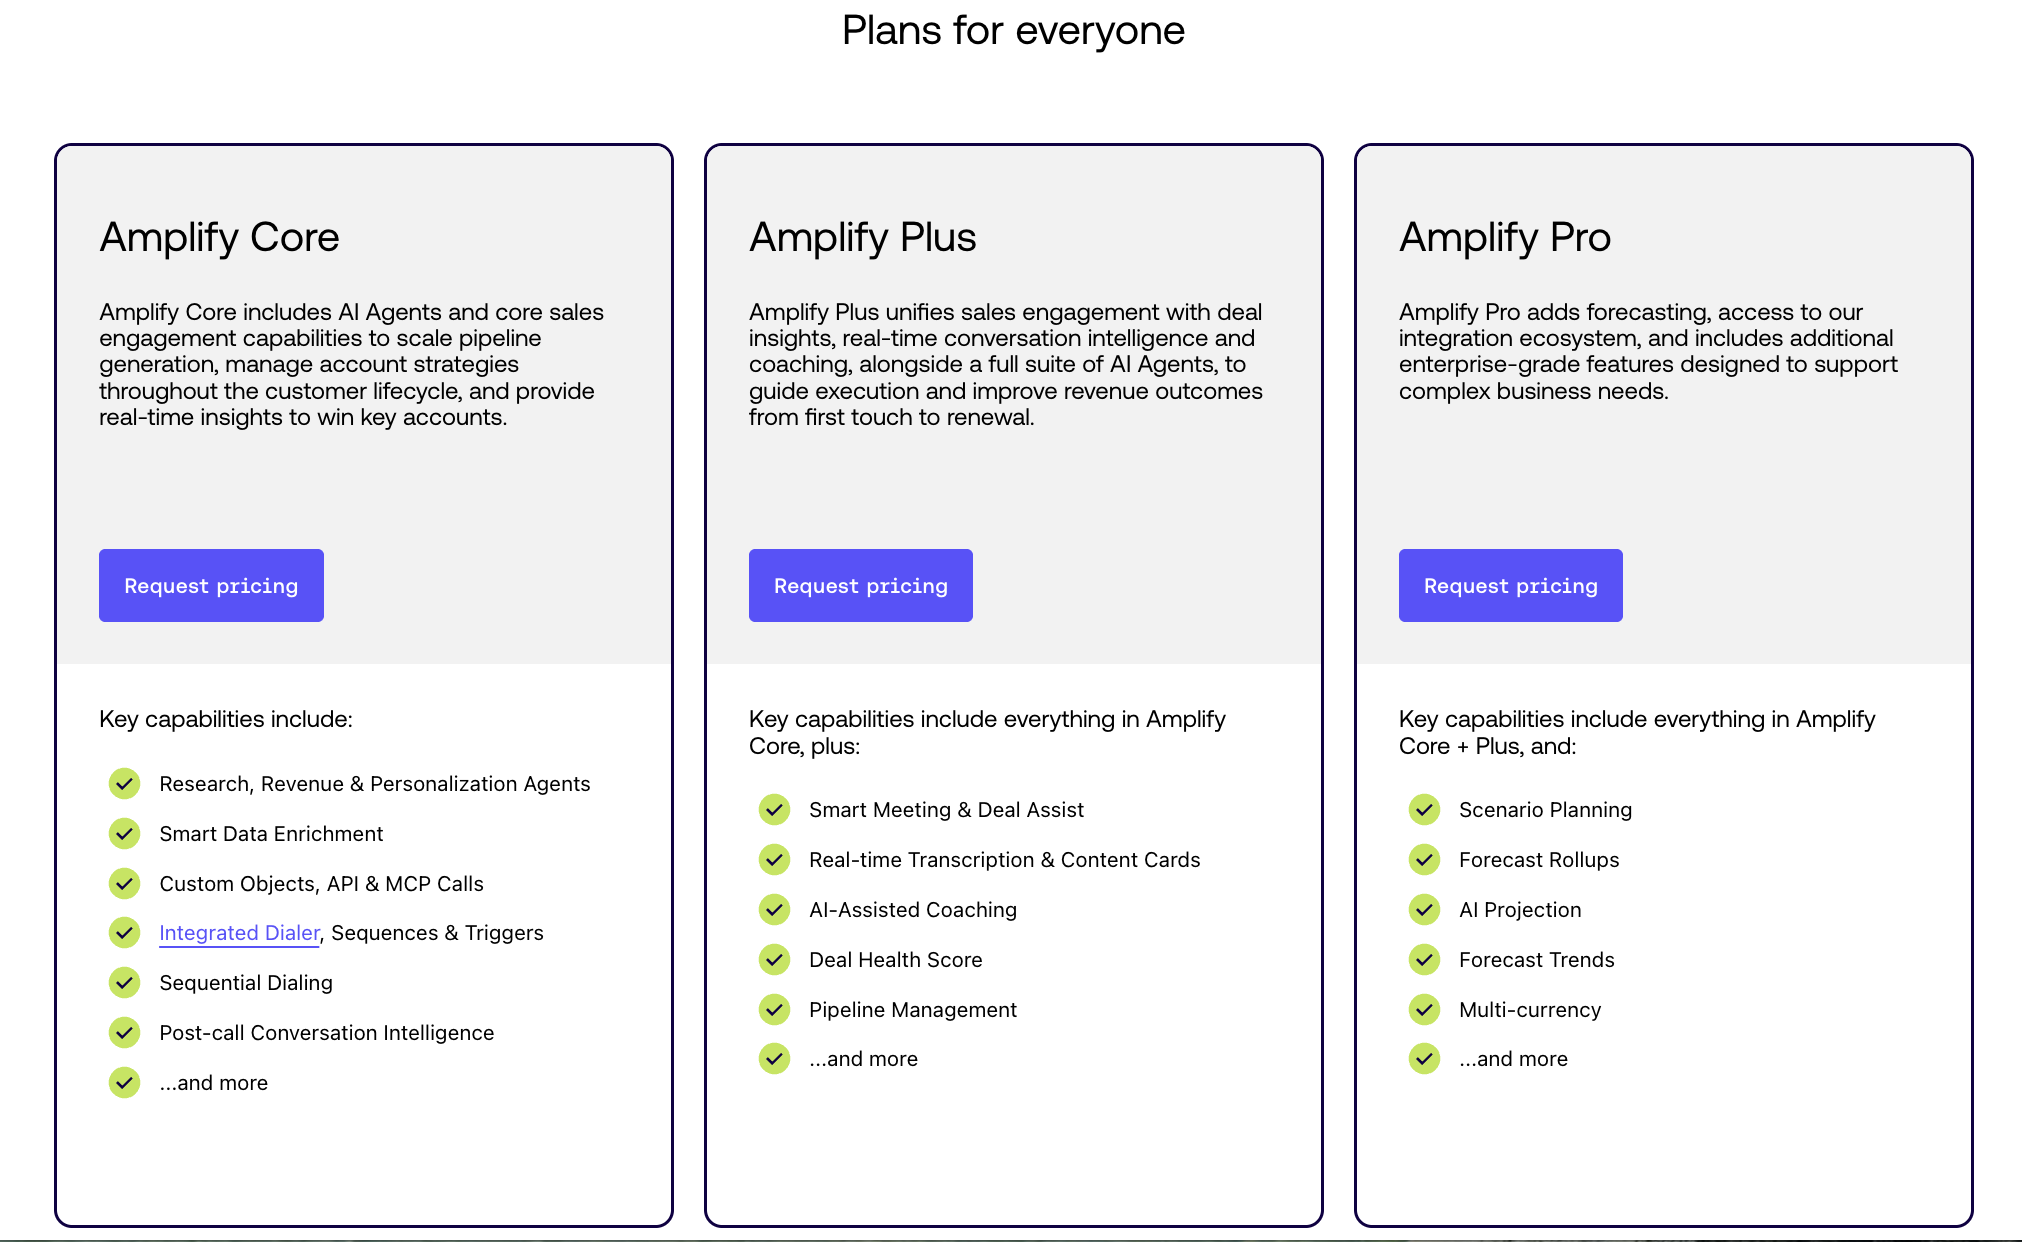Select the checkmark for Deal Health Score
Image resolution: width=2022 pixels, height=1242 pixels.
point(774,959)
